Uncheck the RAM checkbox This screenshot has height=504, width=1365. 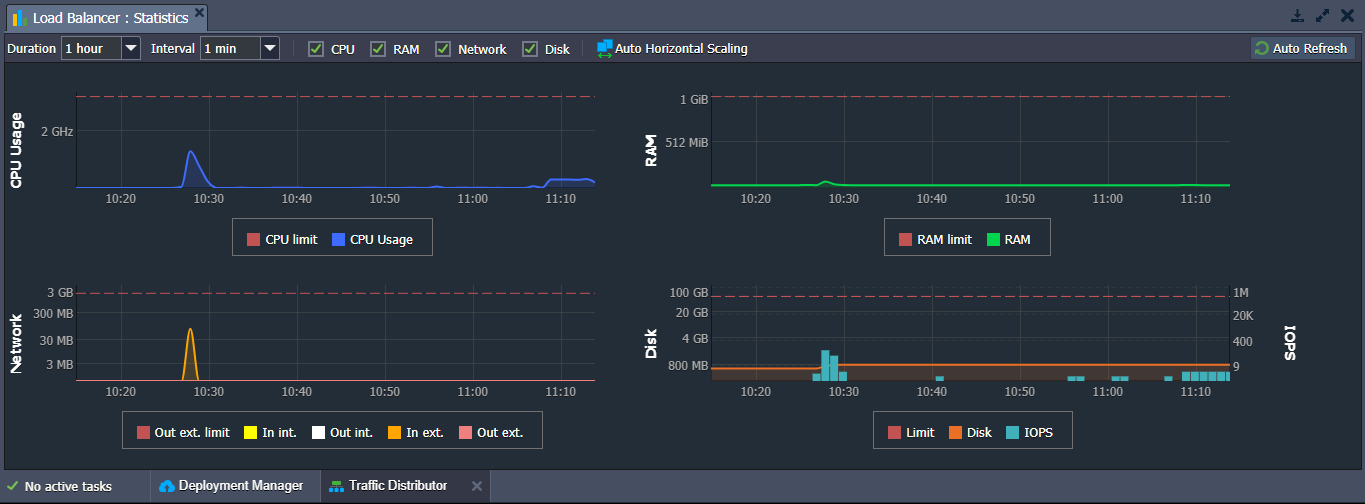pyautogui.click(x=378, y=48)
